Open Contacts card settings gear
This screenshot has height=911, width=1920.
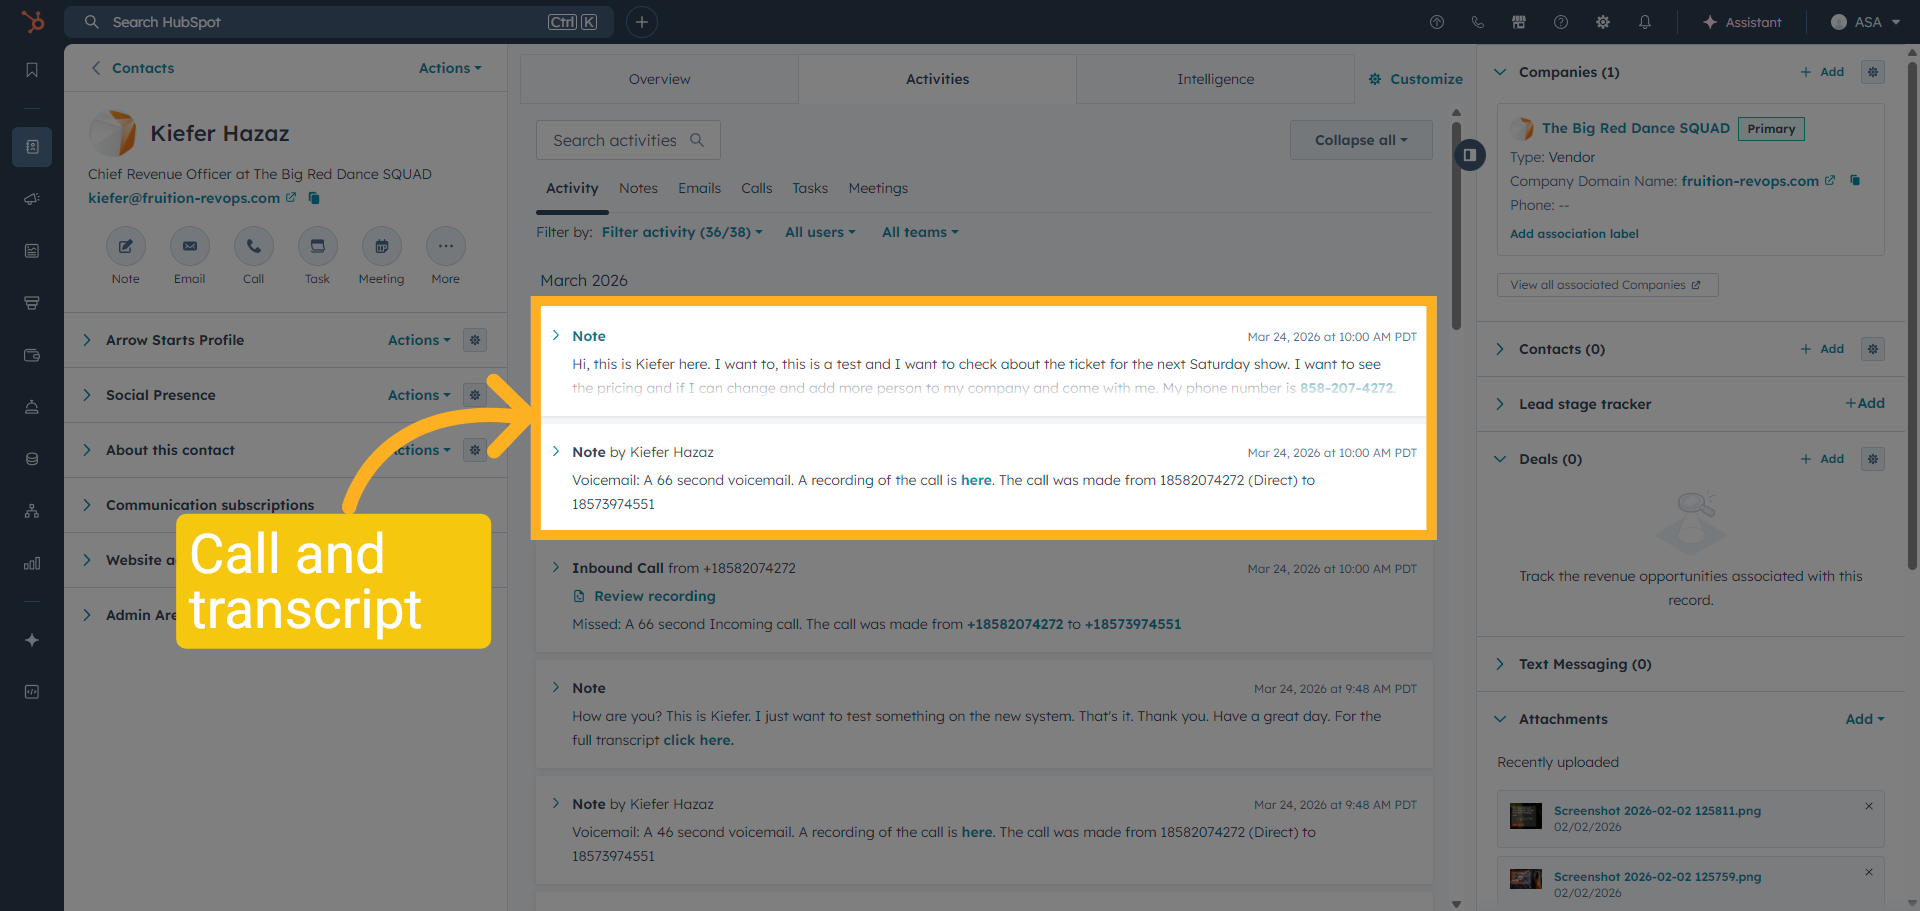point(1873,349)
